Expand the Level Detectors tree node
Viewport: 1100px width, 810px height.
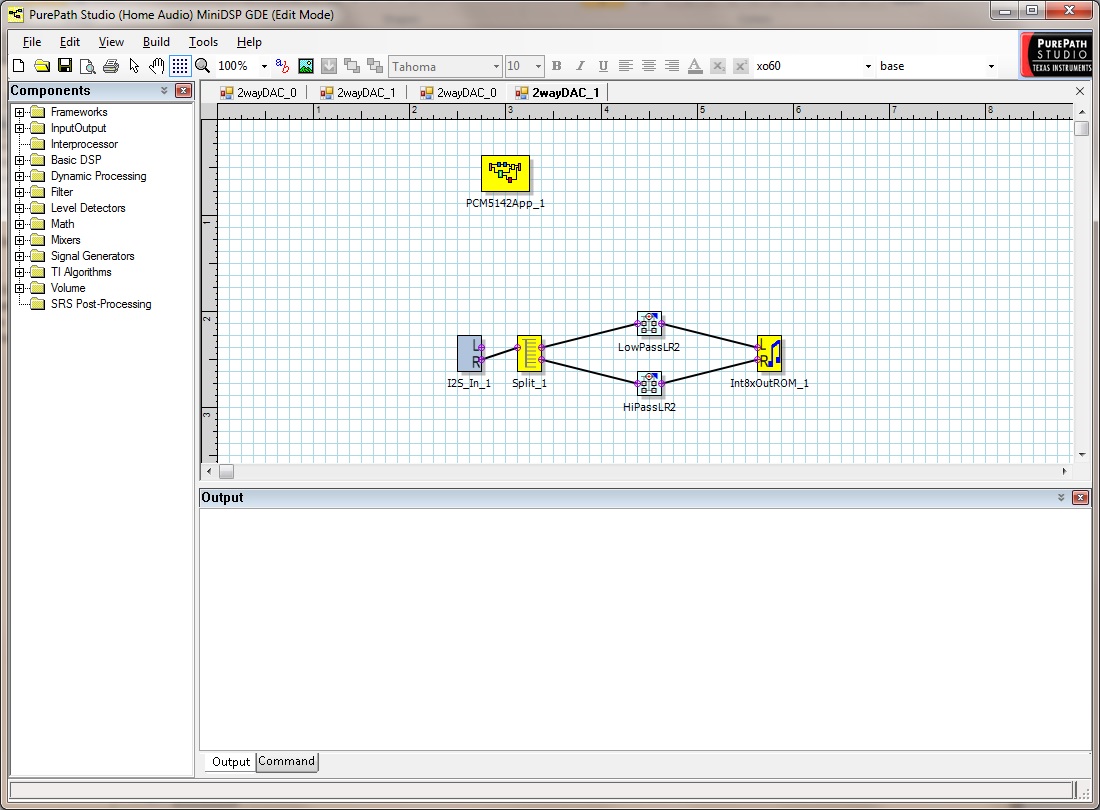pyautogui.click(x=20, y=208)
